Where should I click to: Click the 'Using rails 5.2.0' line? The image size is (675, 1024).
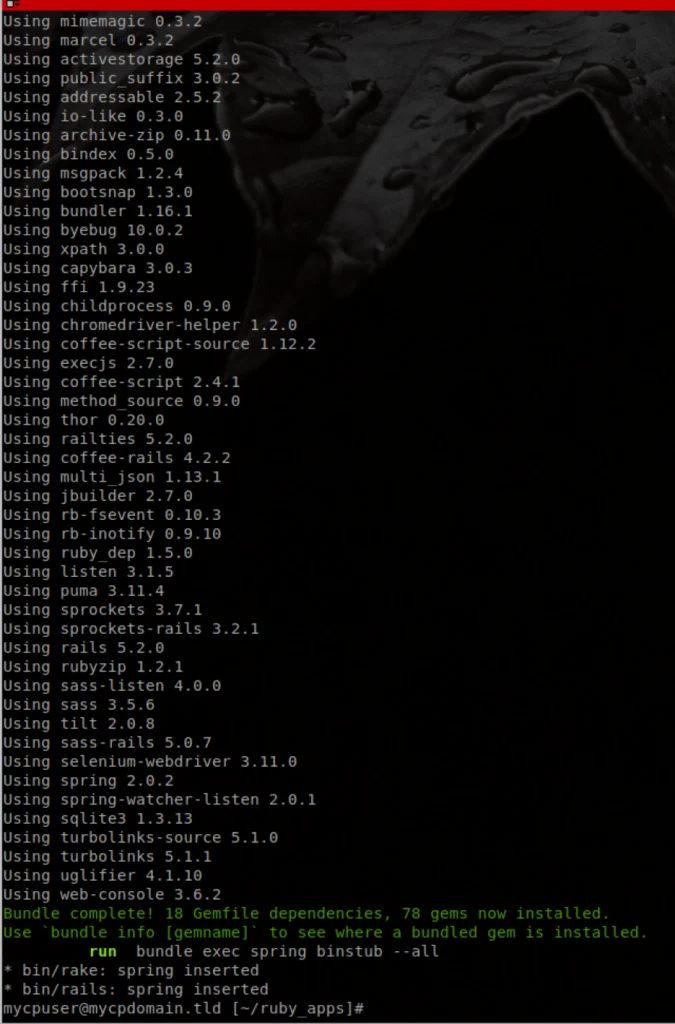click(x=84, y=648)
